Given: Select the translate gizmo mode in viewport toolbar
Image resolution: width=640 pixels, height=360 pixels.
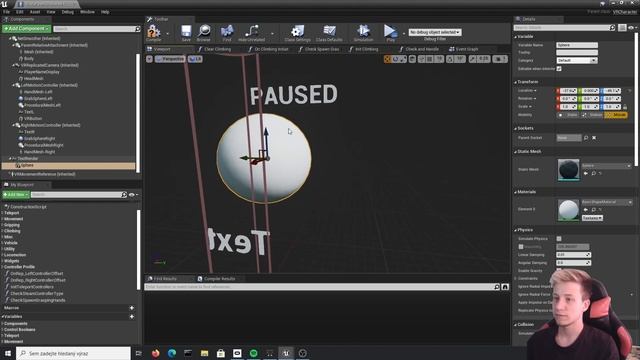Looking at the screenshot, I should point(387,59).
